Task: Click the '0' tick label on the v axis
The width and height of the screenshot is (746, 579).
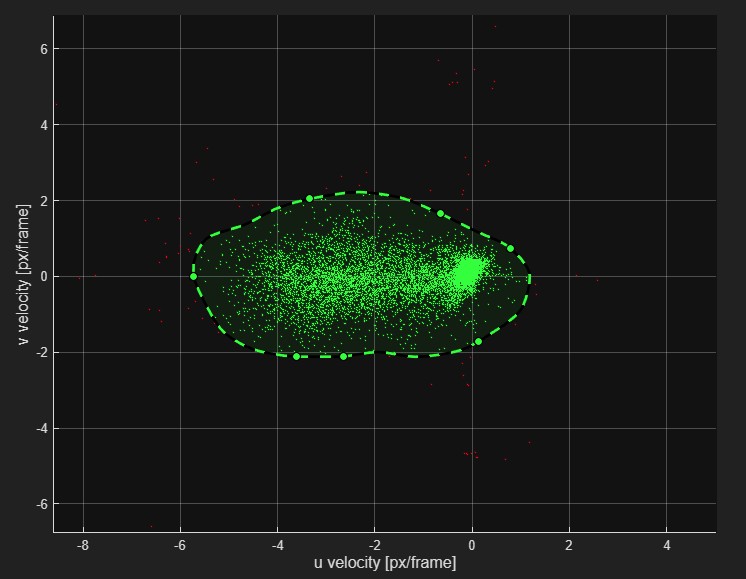Action: tap(44, 277)
